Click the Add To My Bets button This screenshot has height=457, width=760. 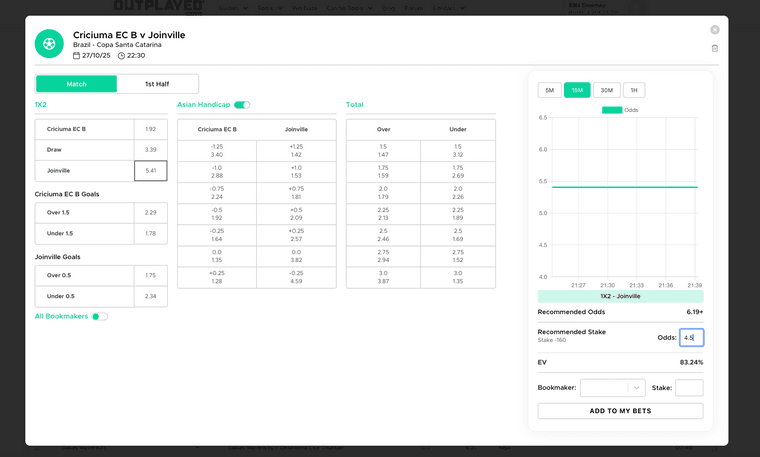click(620, 411)
